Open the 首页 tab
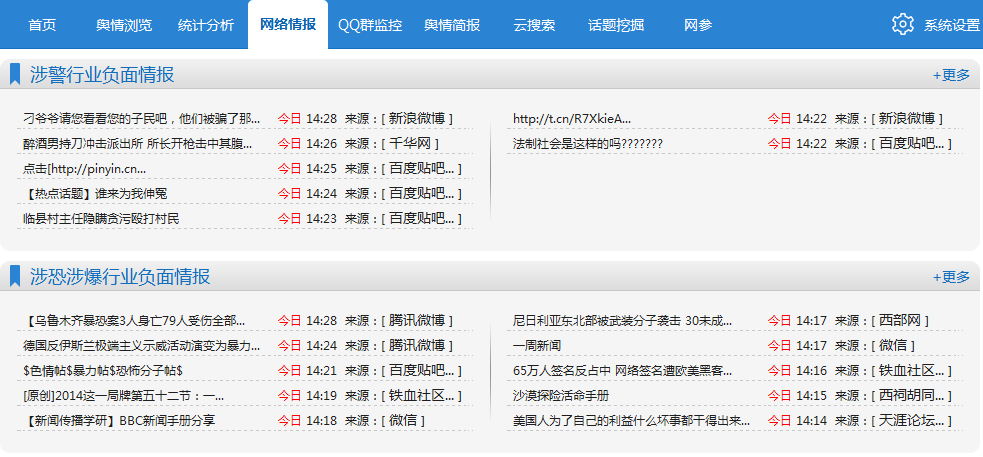This screenshot has height=457, width=983. (42, 25)
